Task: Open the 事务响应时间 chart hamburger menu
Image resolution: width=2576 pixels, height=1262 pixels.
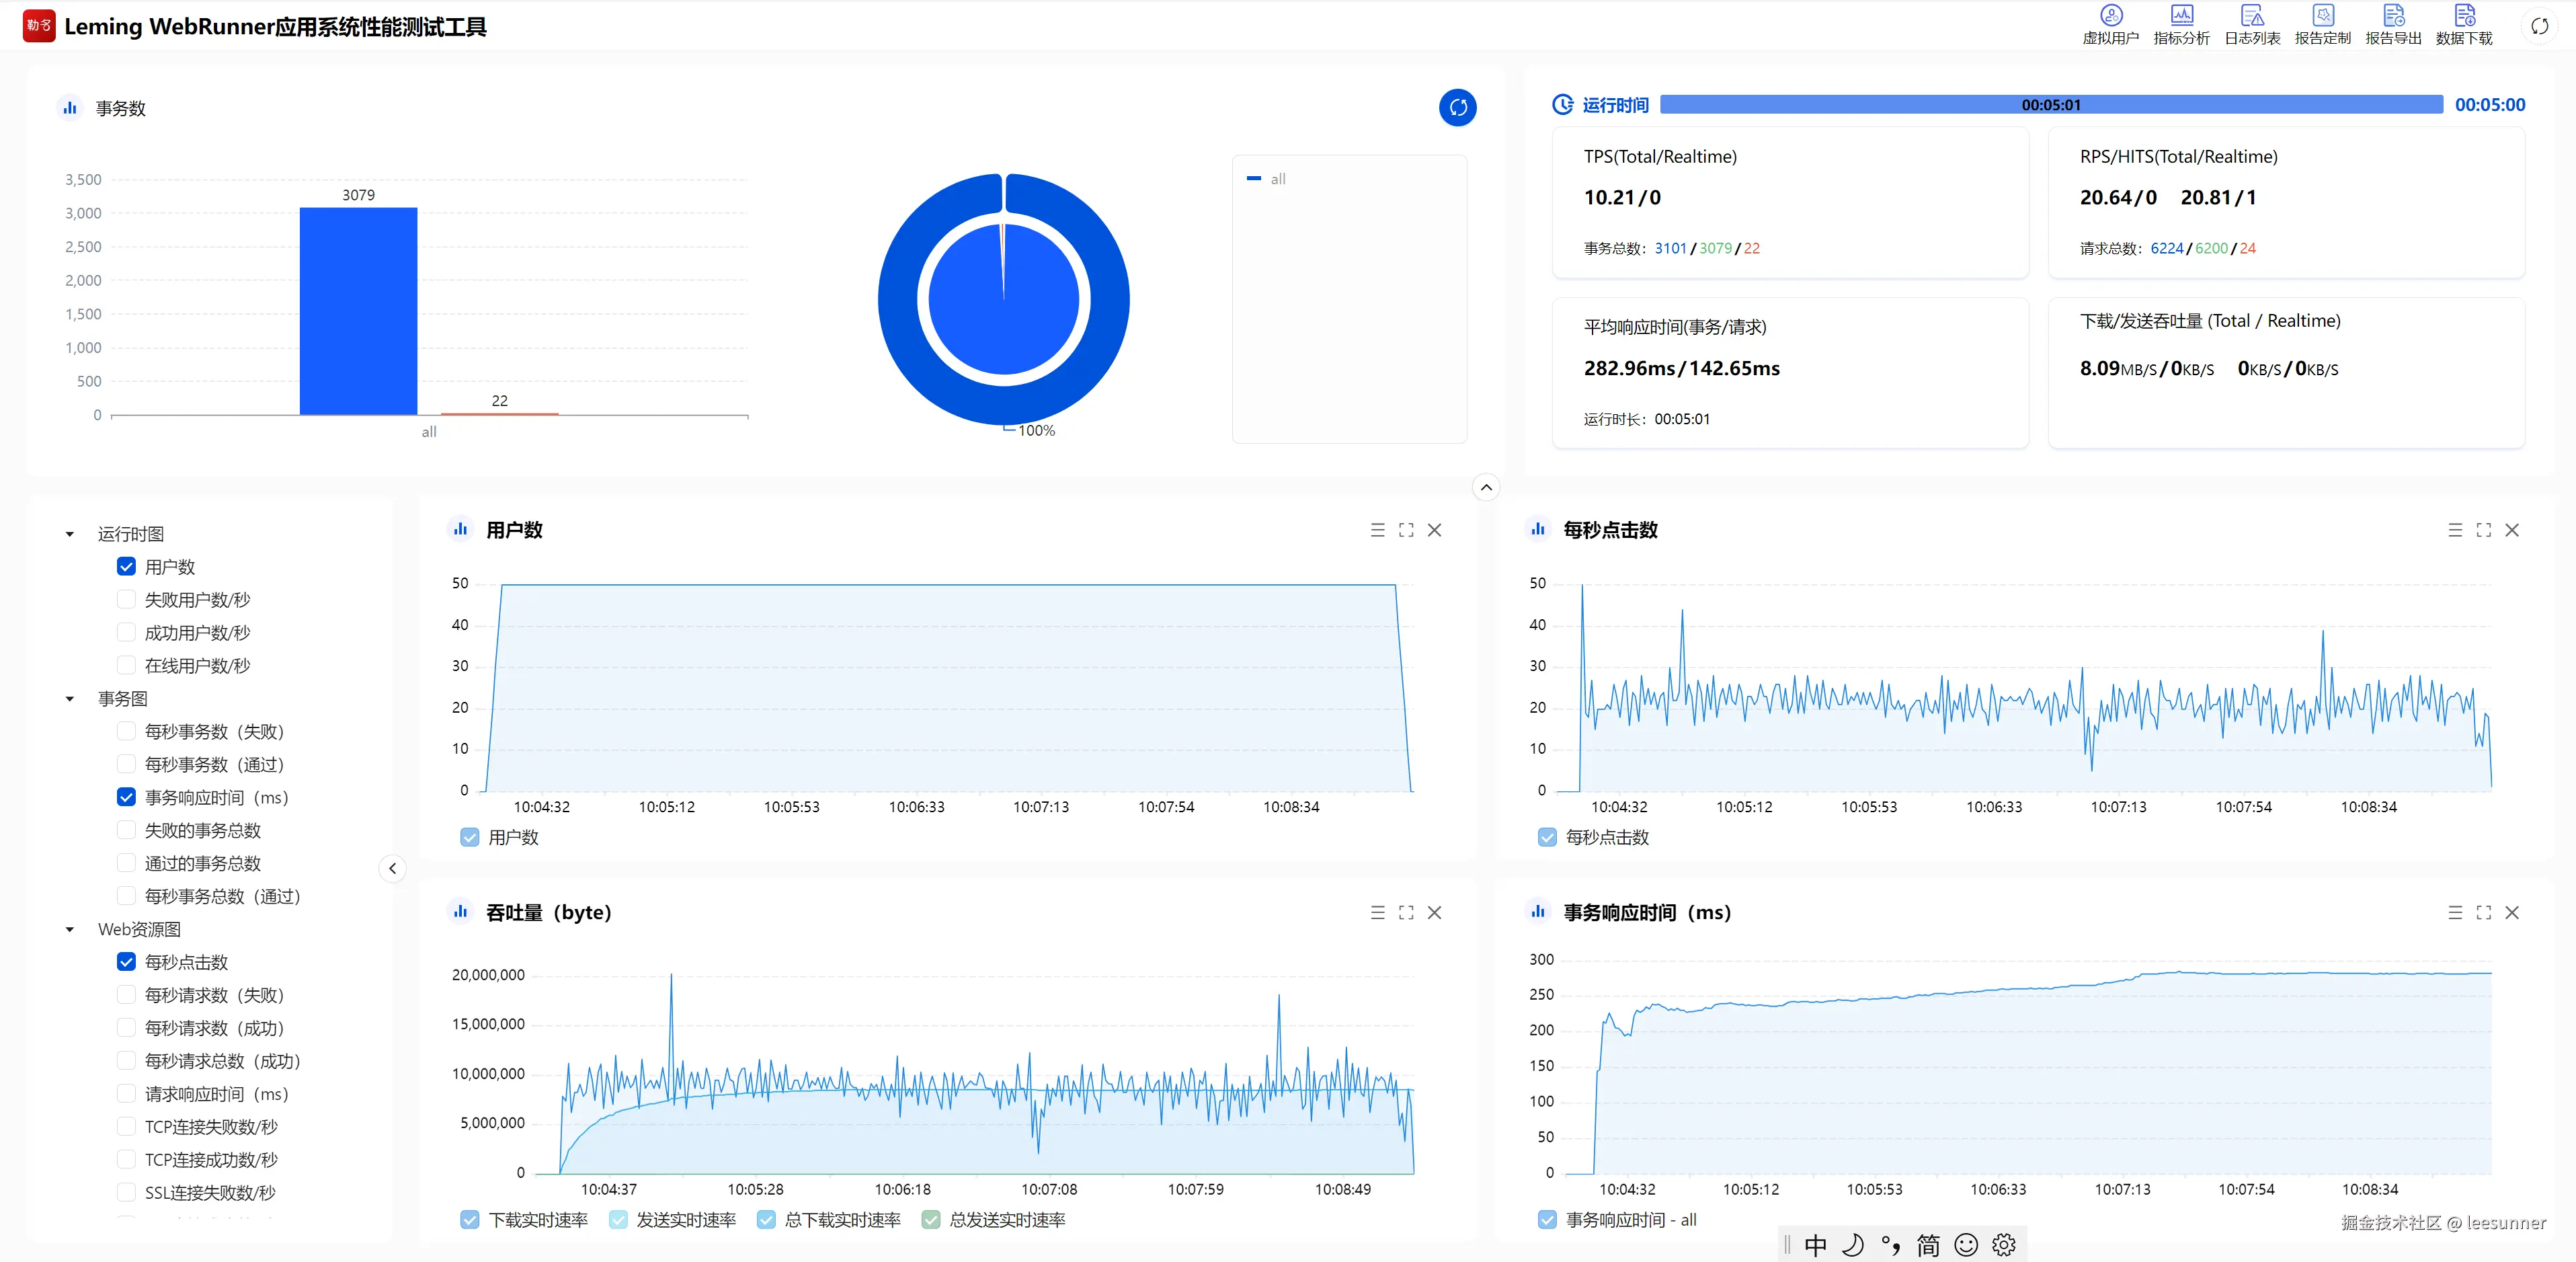Action: click(2454, 912)
